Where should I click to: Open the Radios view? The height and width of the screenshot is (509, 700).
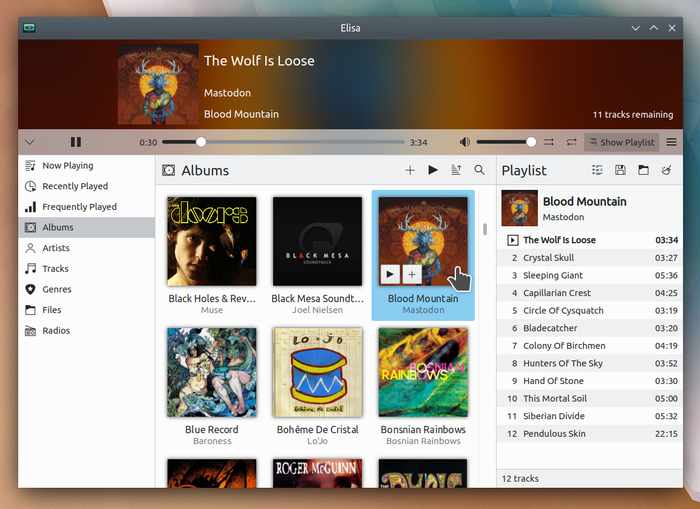coord(87,330)
